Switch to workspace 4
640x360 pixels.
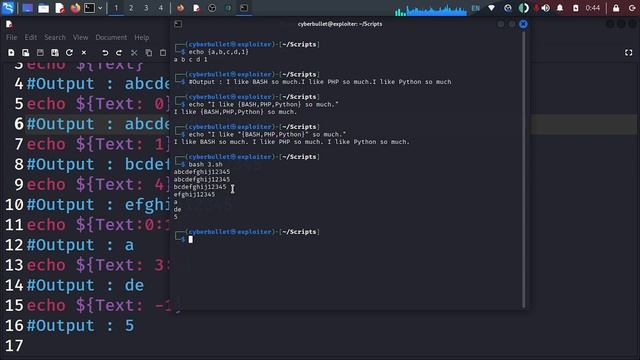click(x=160, y=8)
